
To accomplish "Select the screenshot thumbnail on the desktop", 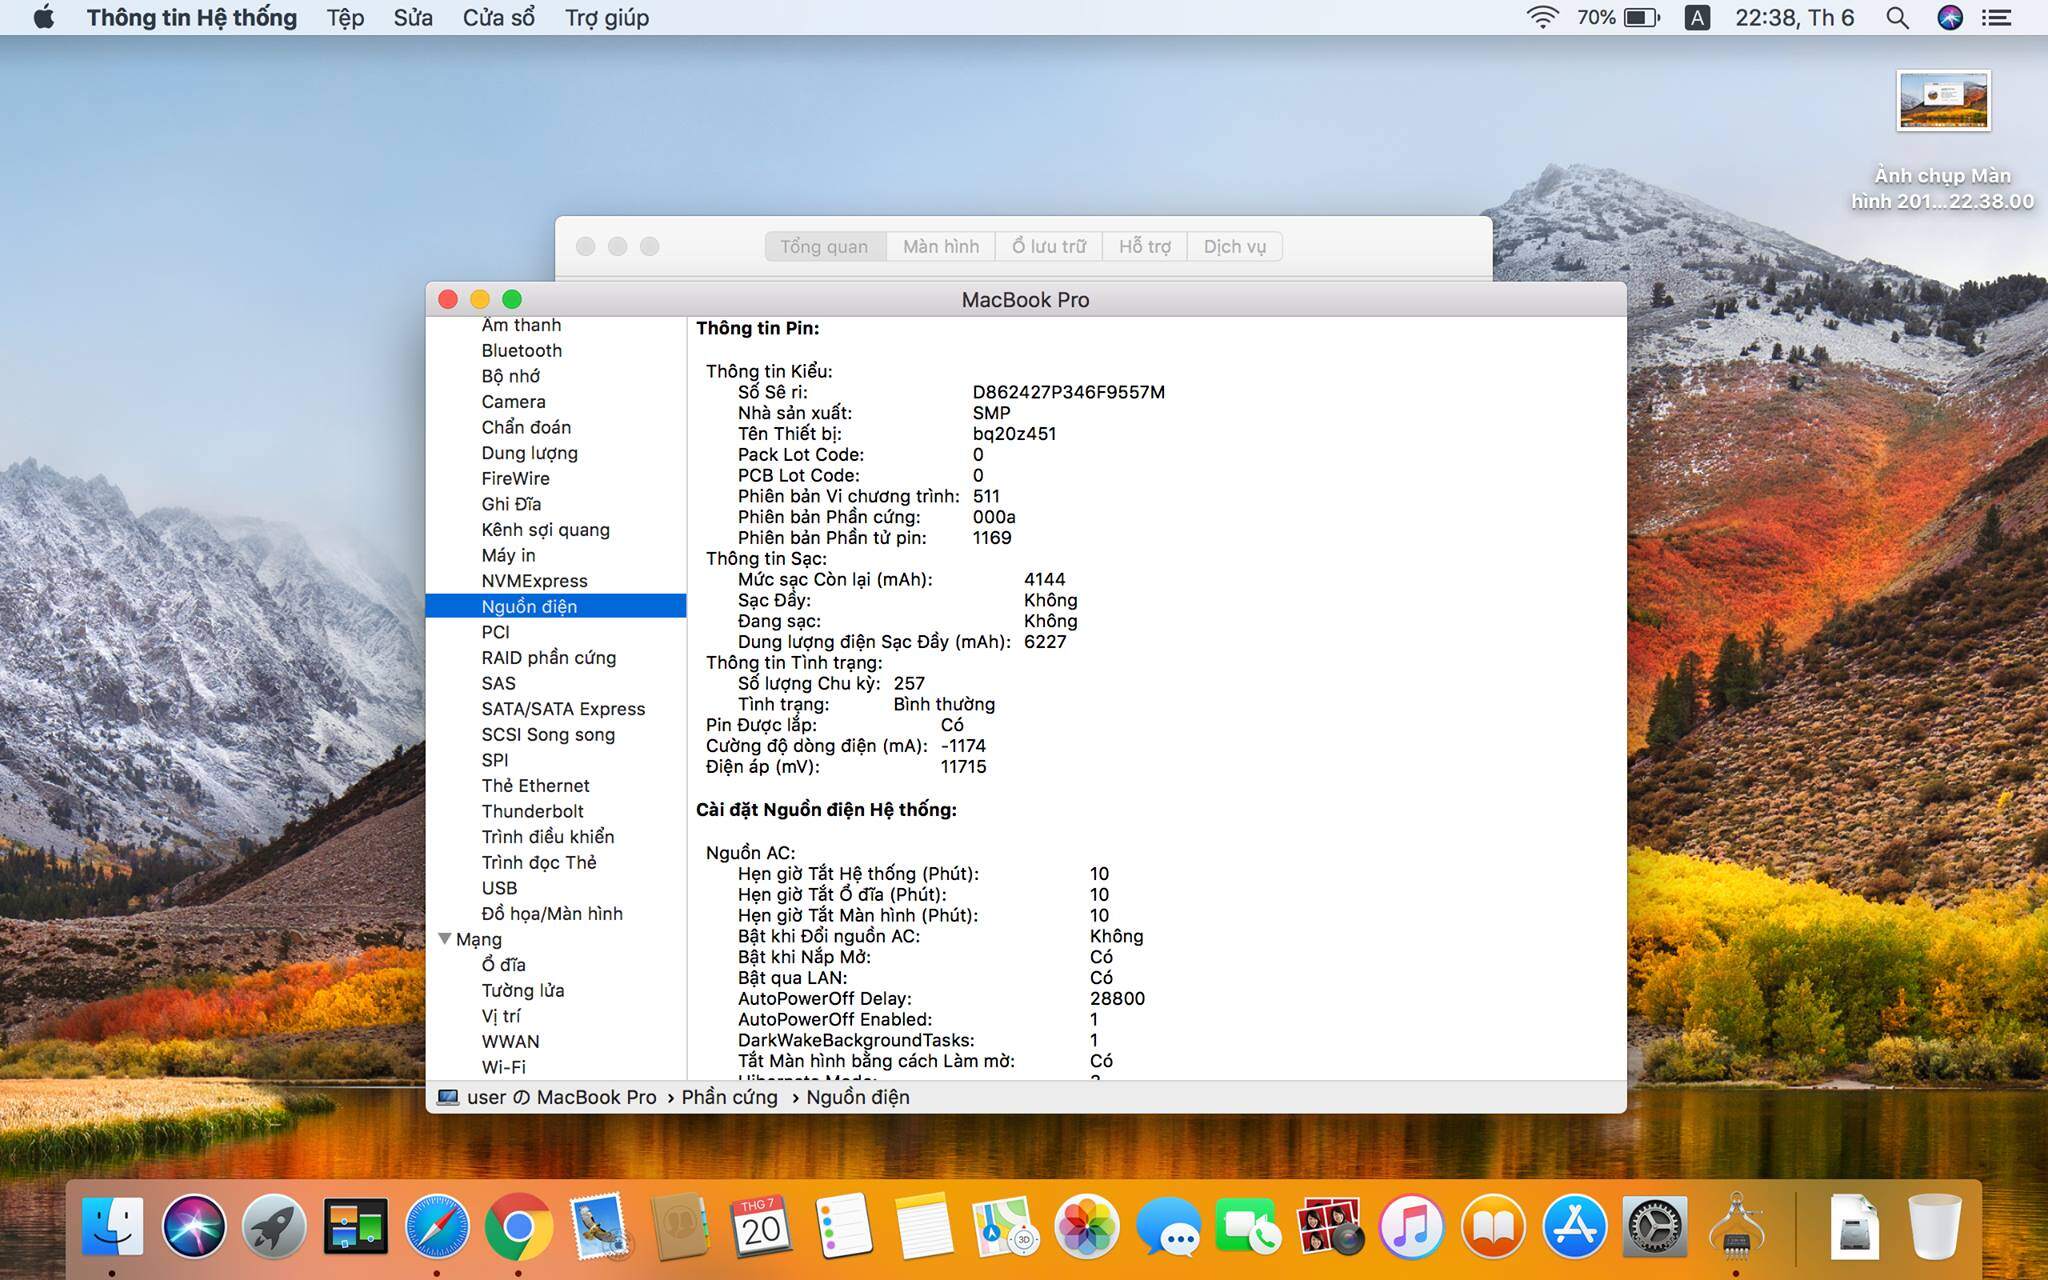I will 1942,101.
